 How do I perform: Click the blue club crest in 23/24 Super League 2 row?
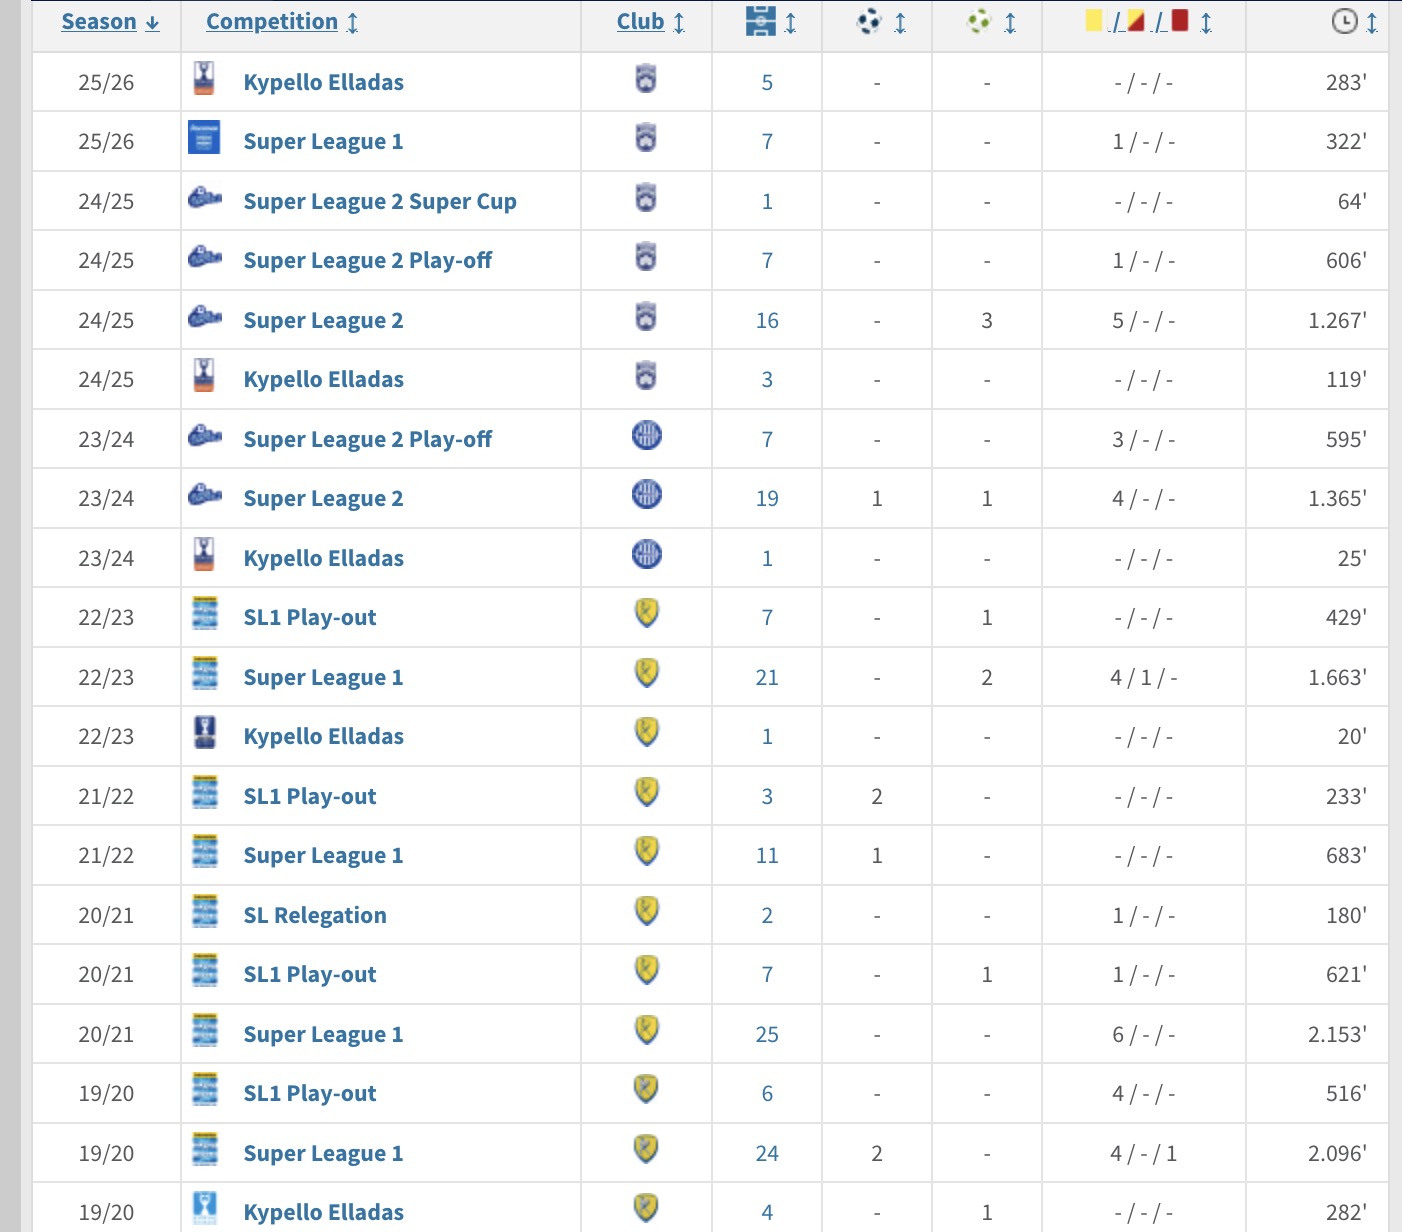click(647, 495)
